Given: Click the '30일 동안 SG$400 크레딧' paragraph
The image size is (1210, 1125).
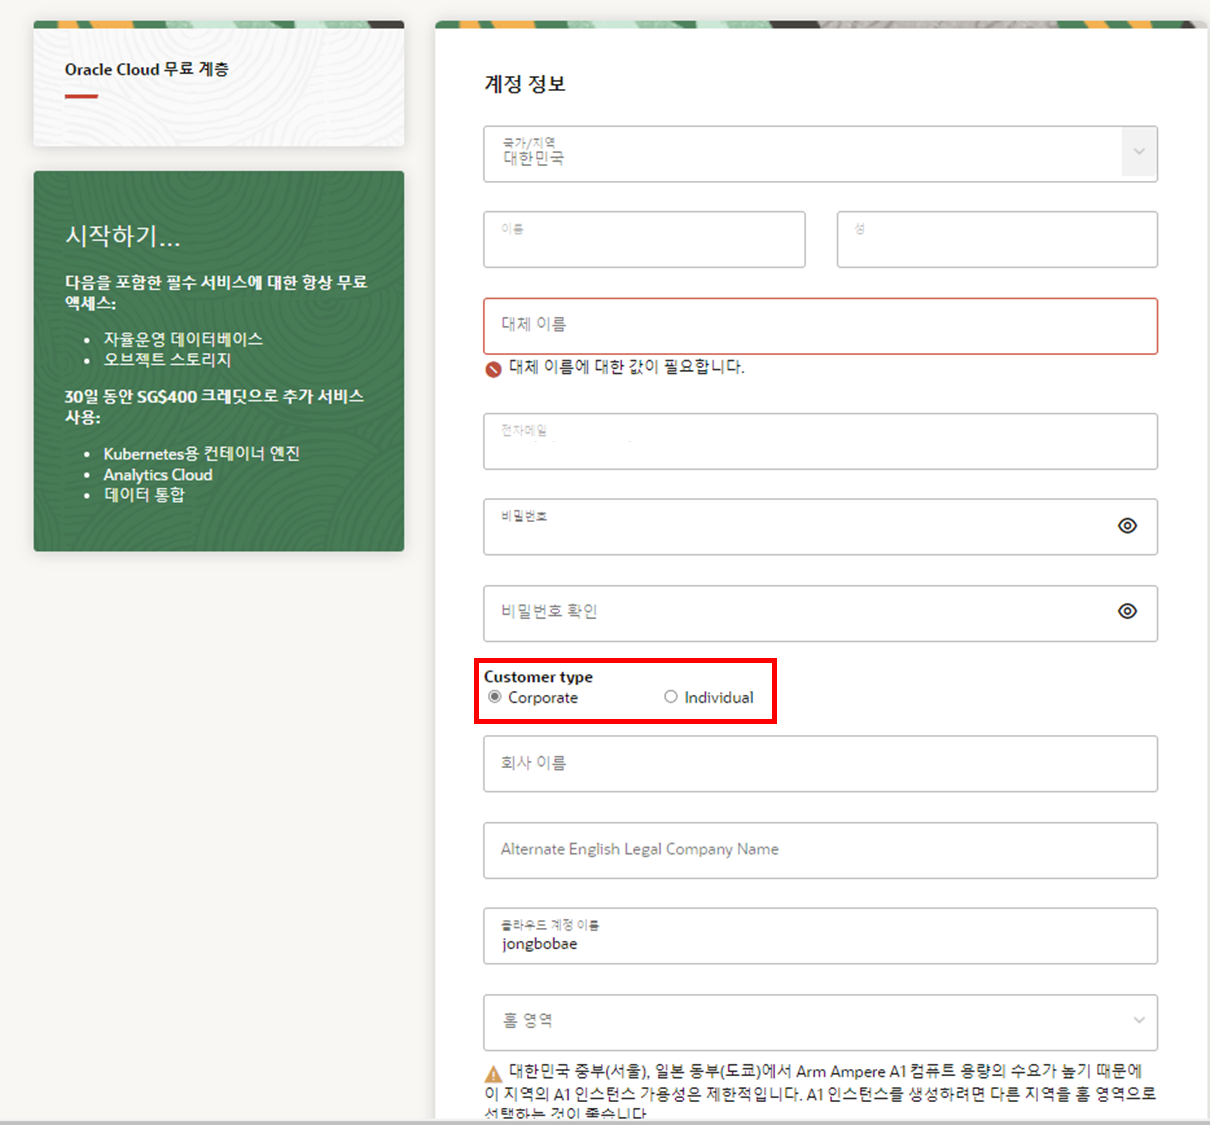Looking at the screenshot, I should point(214,406).
